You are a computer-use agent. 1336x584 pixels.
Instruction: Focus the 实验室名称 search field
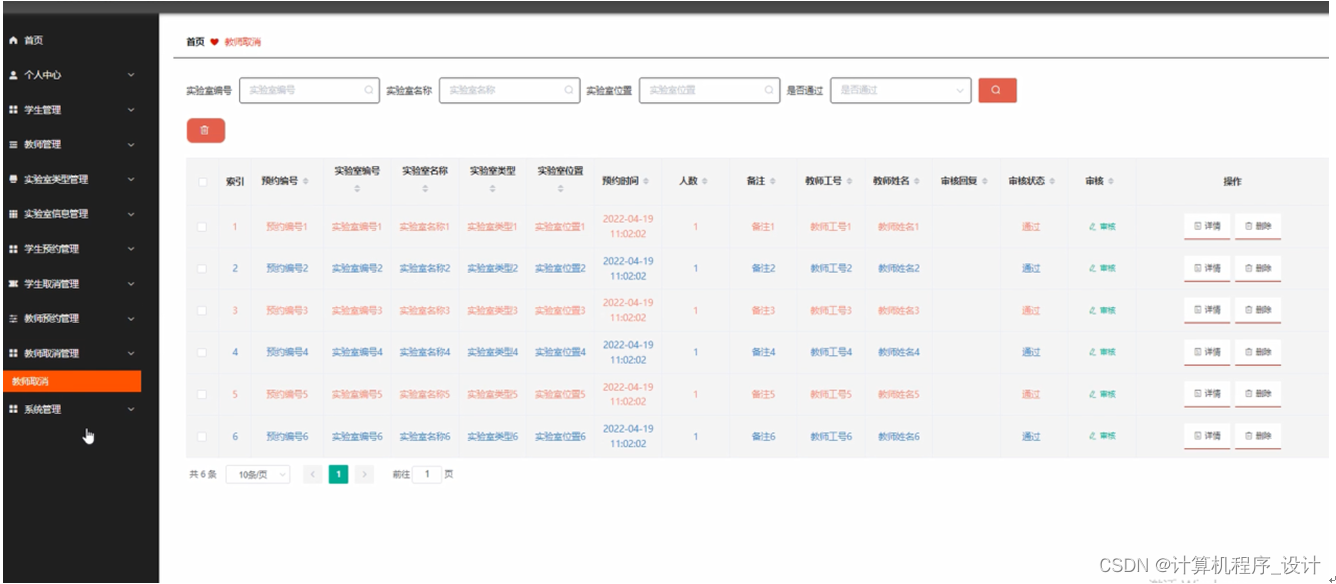point(509,90)
